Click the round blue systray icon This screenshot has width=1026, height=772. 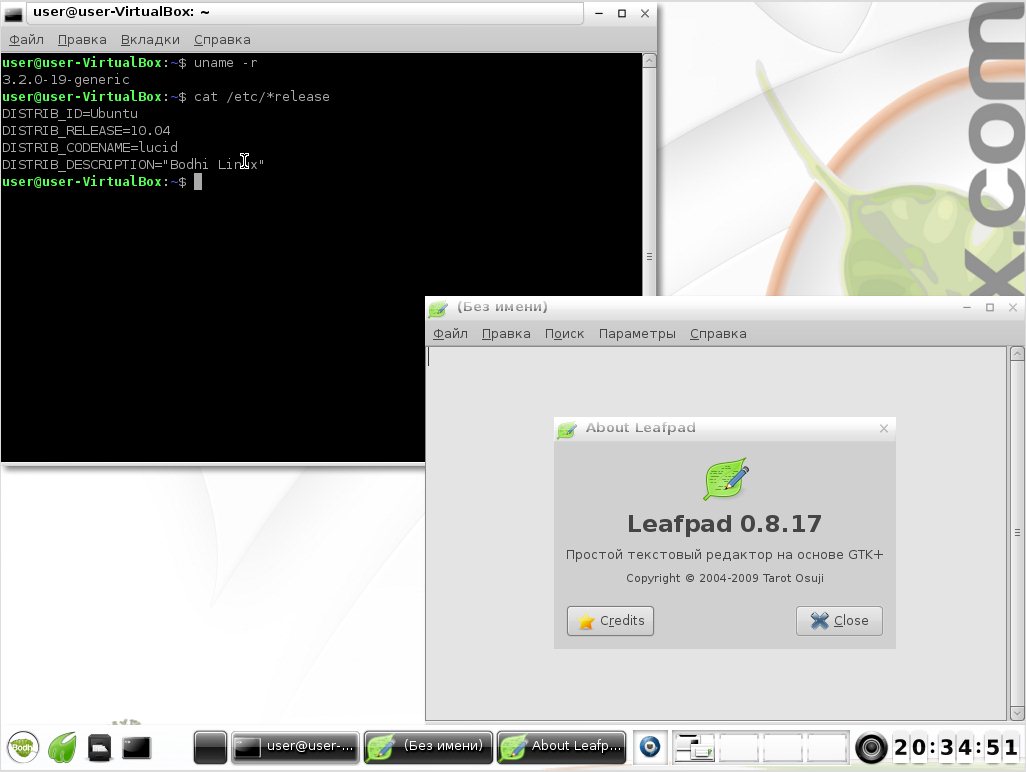[x=651, y=747]
